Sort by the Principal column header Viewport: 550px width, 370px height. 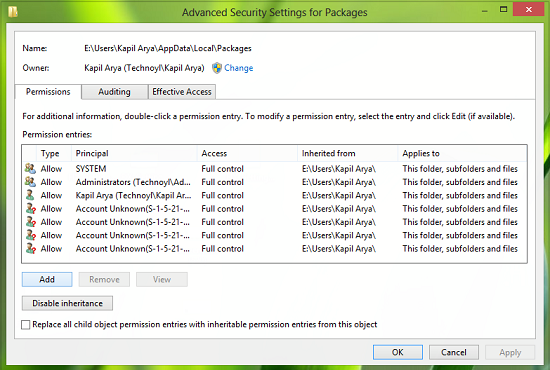click(x=134, y=153)
